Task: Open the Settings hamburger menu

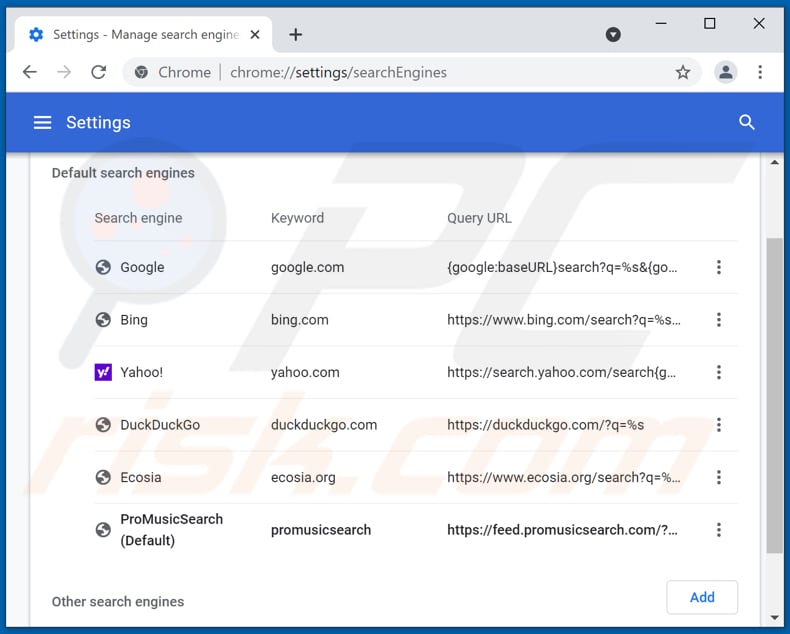Action: [x=42, y=122]
